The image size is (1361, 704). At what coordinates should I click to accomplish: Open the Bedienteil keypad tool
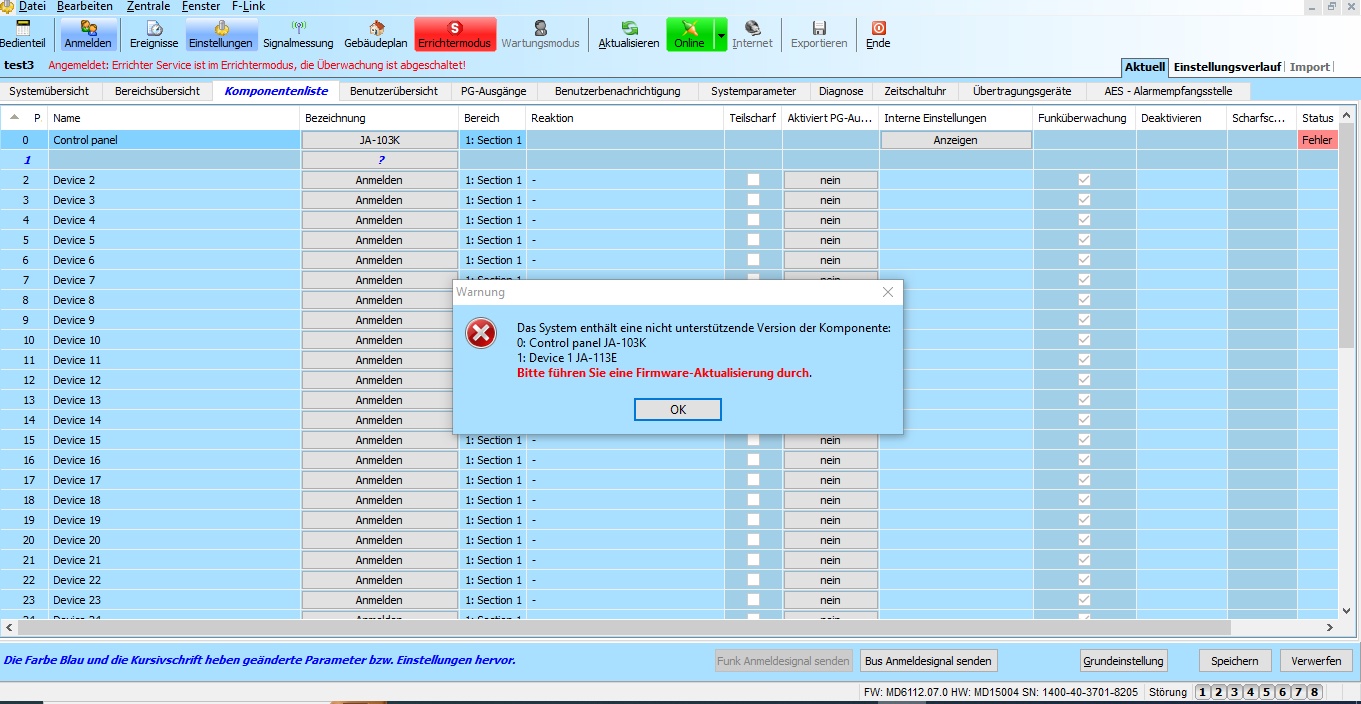[22, 34]
